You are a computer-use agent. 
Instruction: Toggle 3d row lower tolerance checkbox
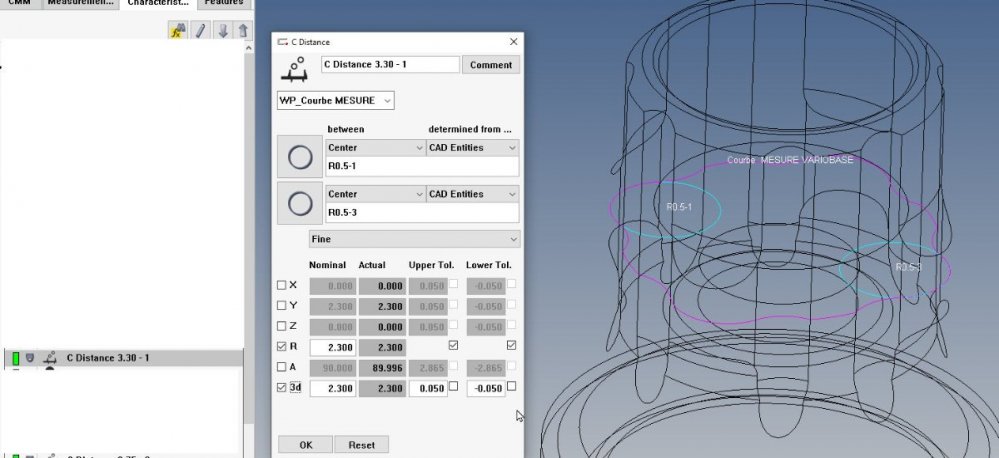511,386
